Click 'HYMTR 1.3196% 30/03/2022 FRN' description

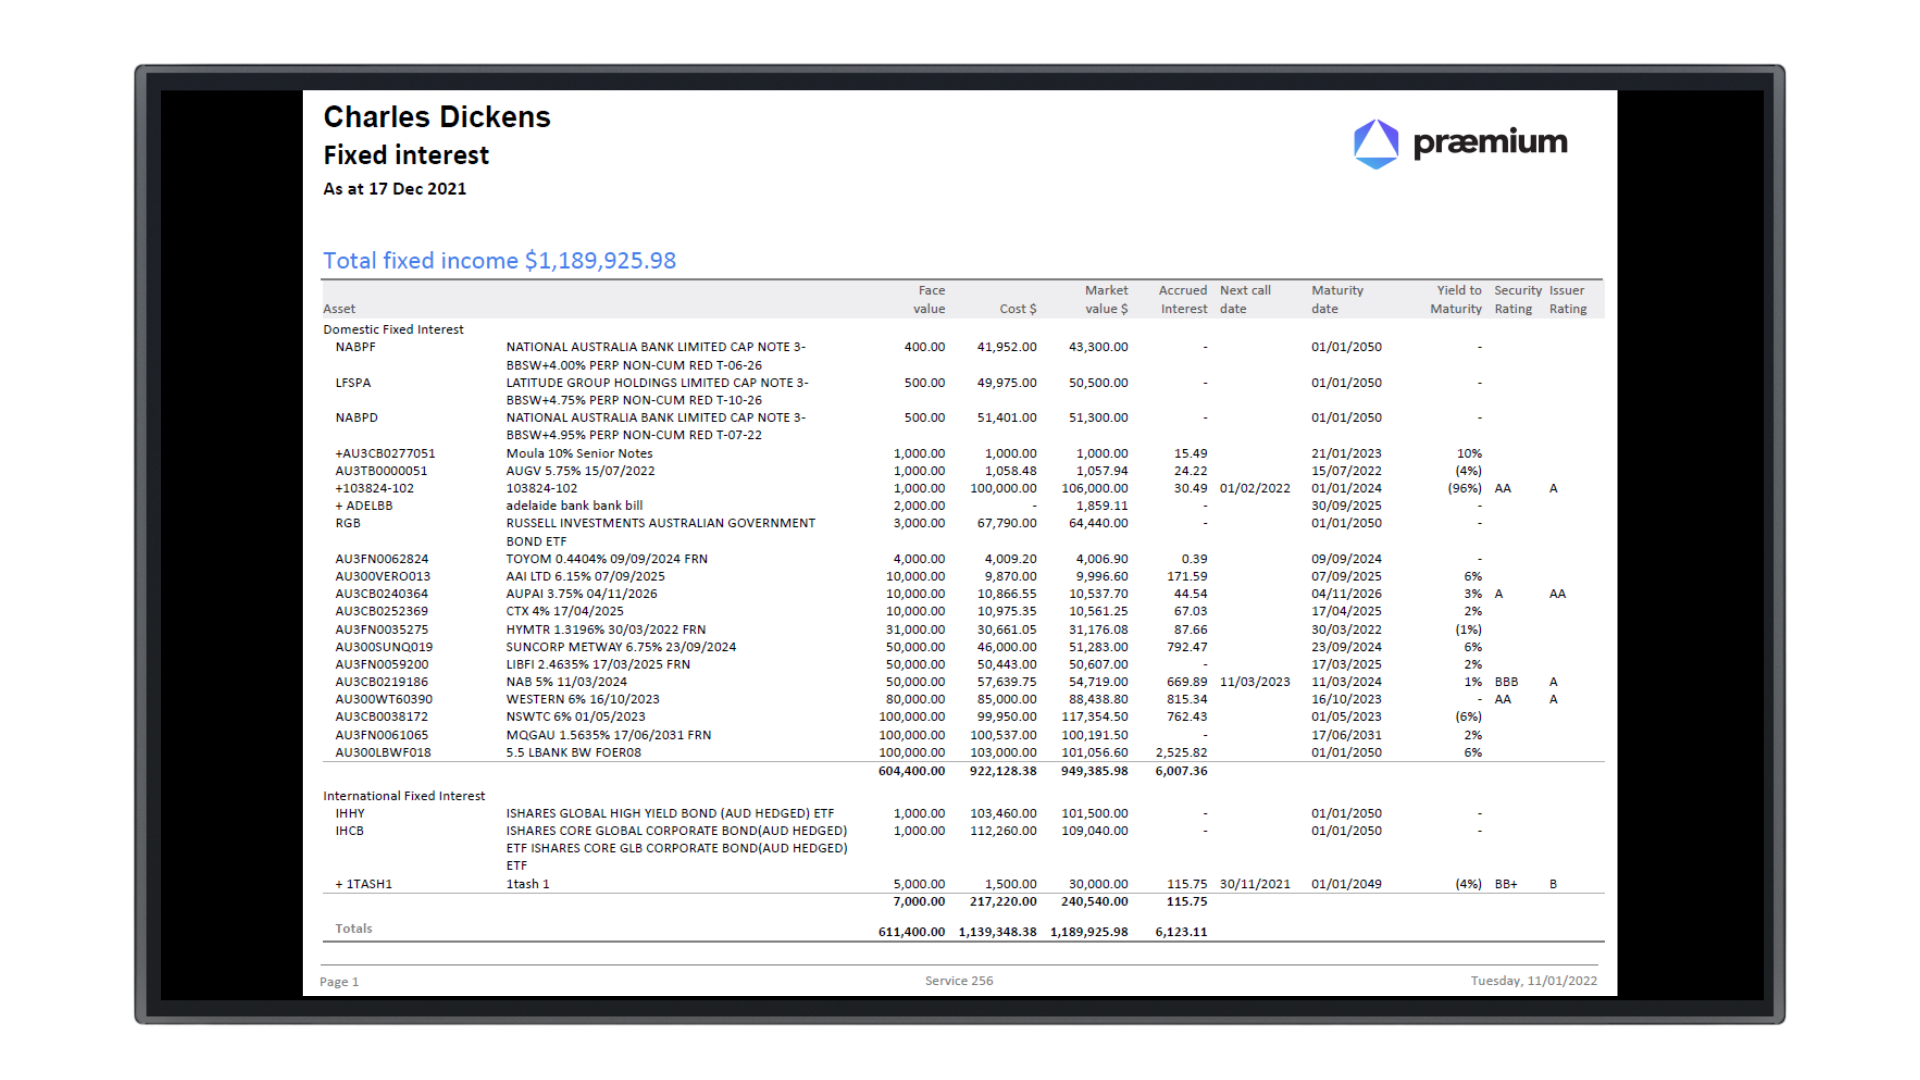(606, 630)
